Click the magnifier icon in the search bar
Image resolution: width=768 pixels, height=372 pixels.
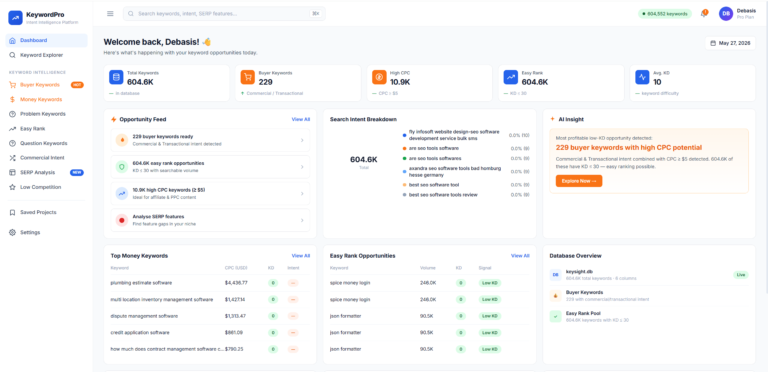[x=131, y=14]
